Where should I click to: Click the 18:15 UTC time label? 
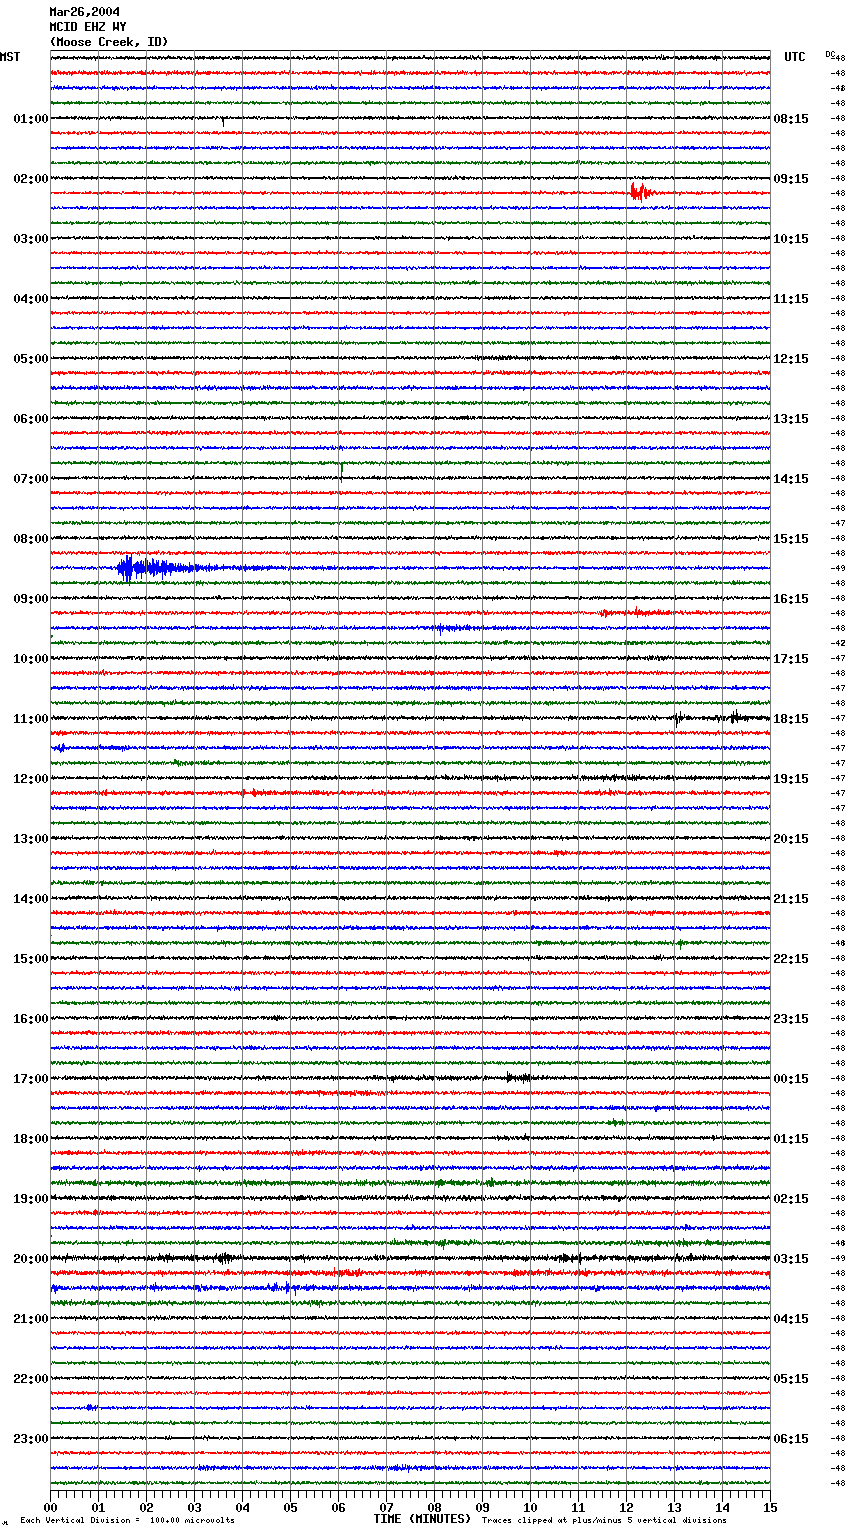click(x=791, y=719)
